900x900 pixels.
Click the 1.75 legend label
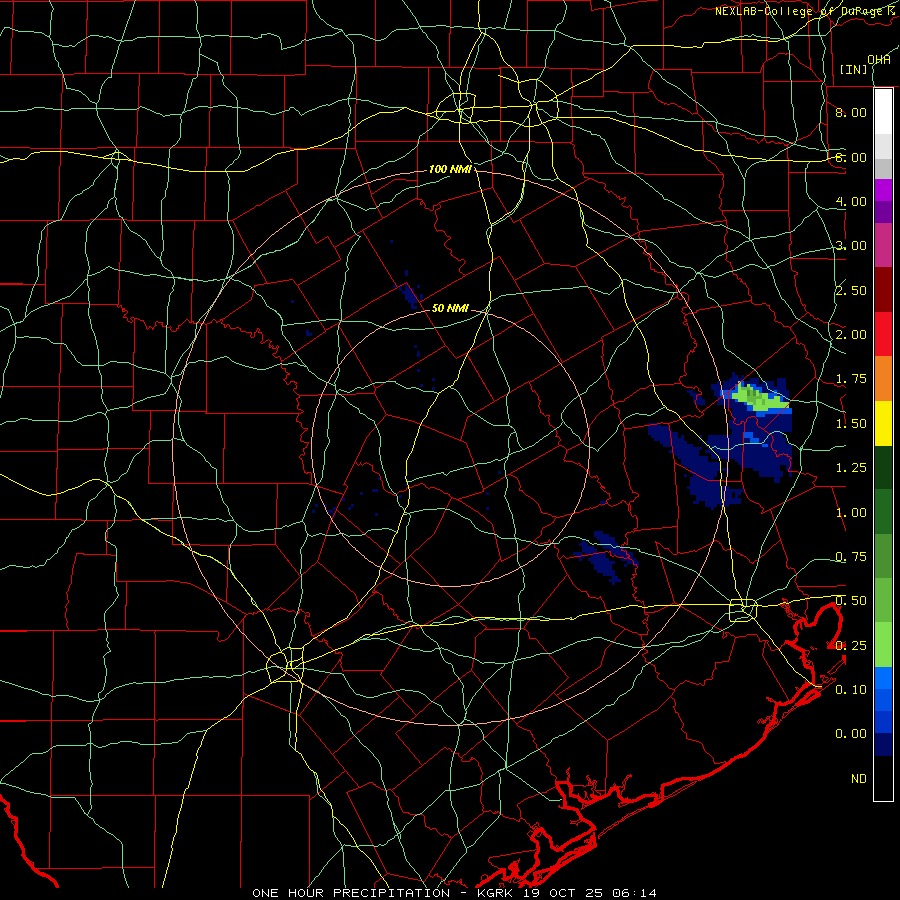(851, 379)
